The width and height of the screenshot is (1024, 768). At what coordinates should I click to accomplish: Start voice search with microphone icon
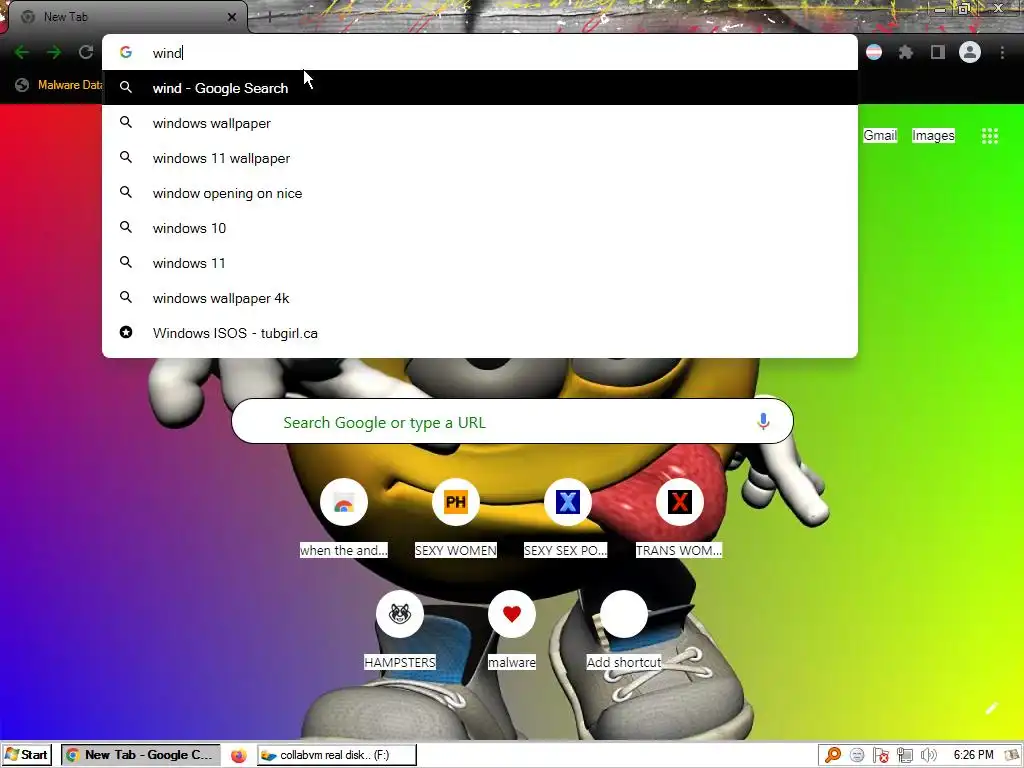coord(763,422)
